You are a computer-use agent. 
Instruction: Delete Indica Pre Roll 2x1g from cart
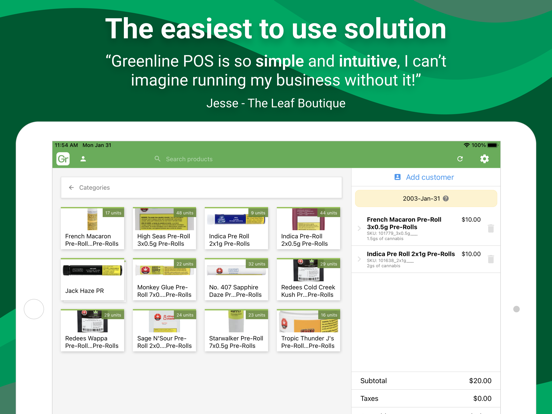coord(491,259)
